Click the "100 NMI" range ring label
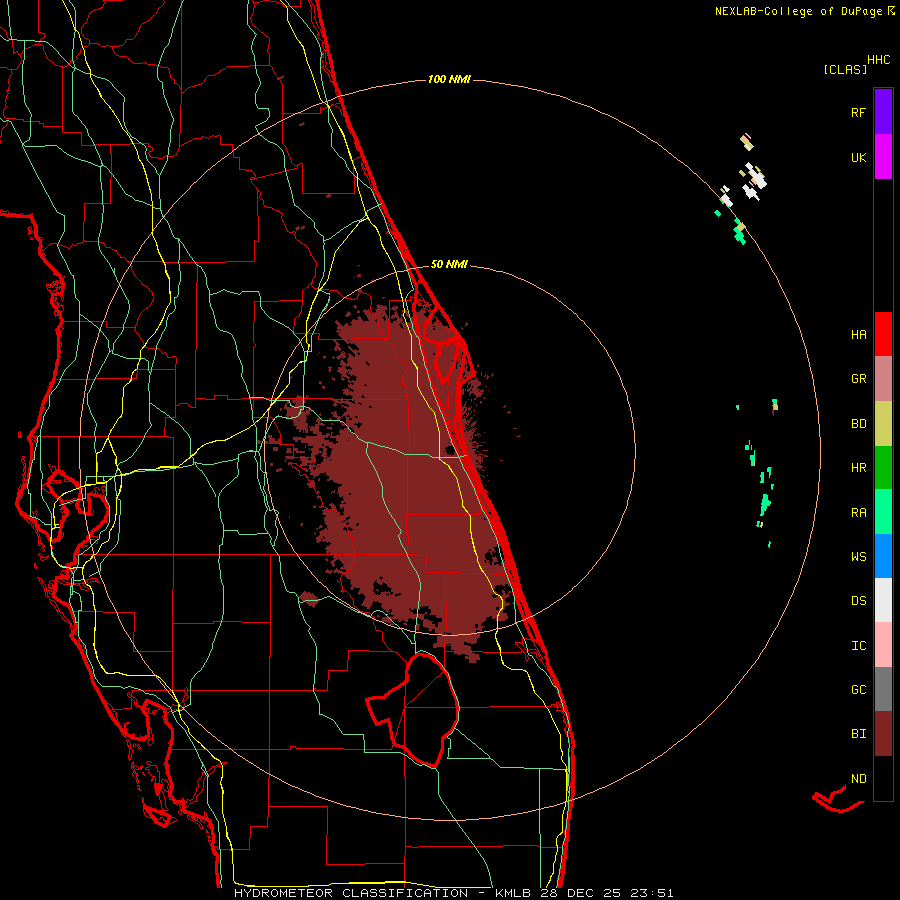The image size is (900, 900). click(x=449, y=79)
